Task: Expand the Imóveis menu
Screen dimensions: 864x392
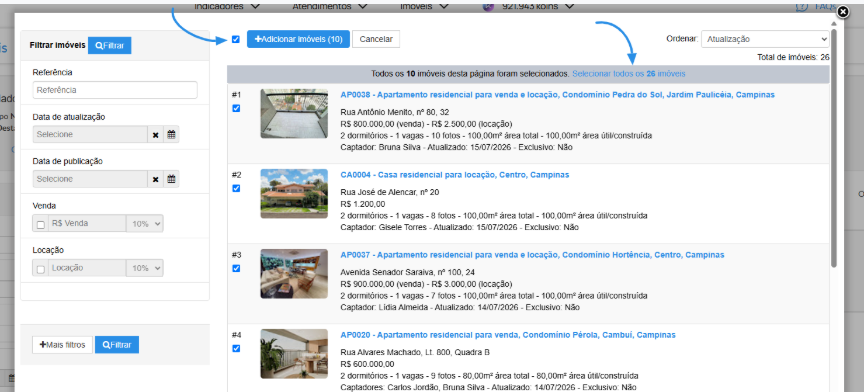Action: [424, 6]
